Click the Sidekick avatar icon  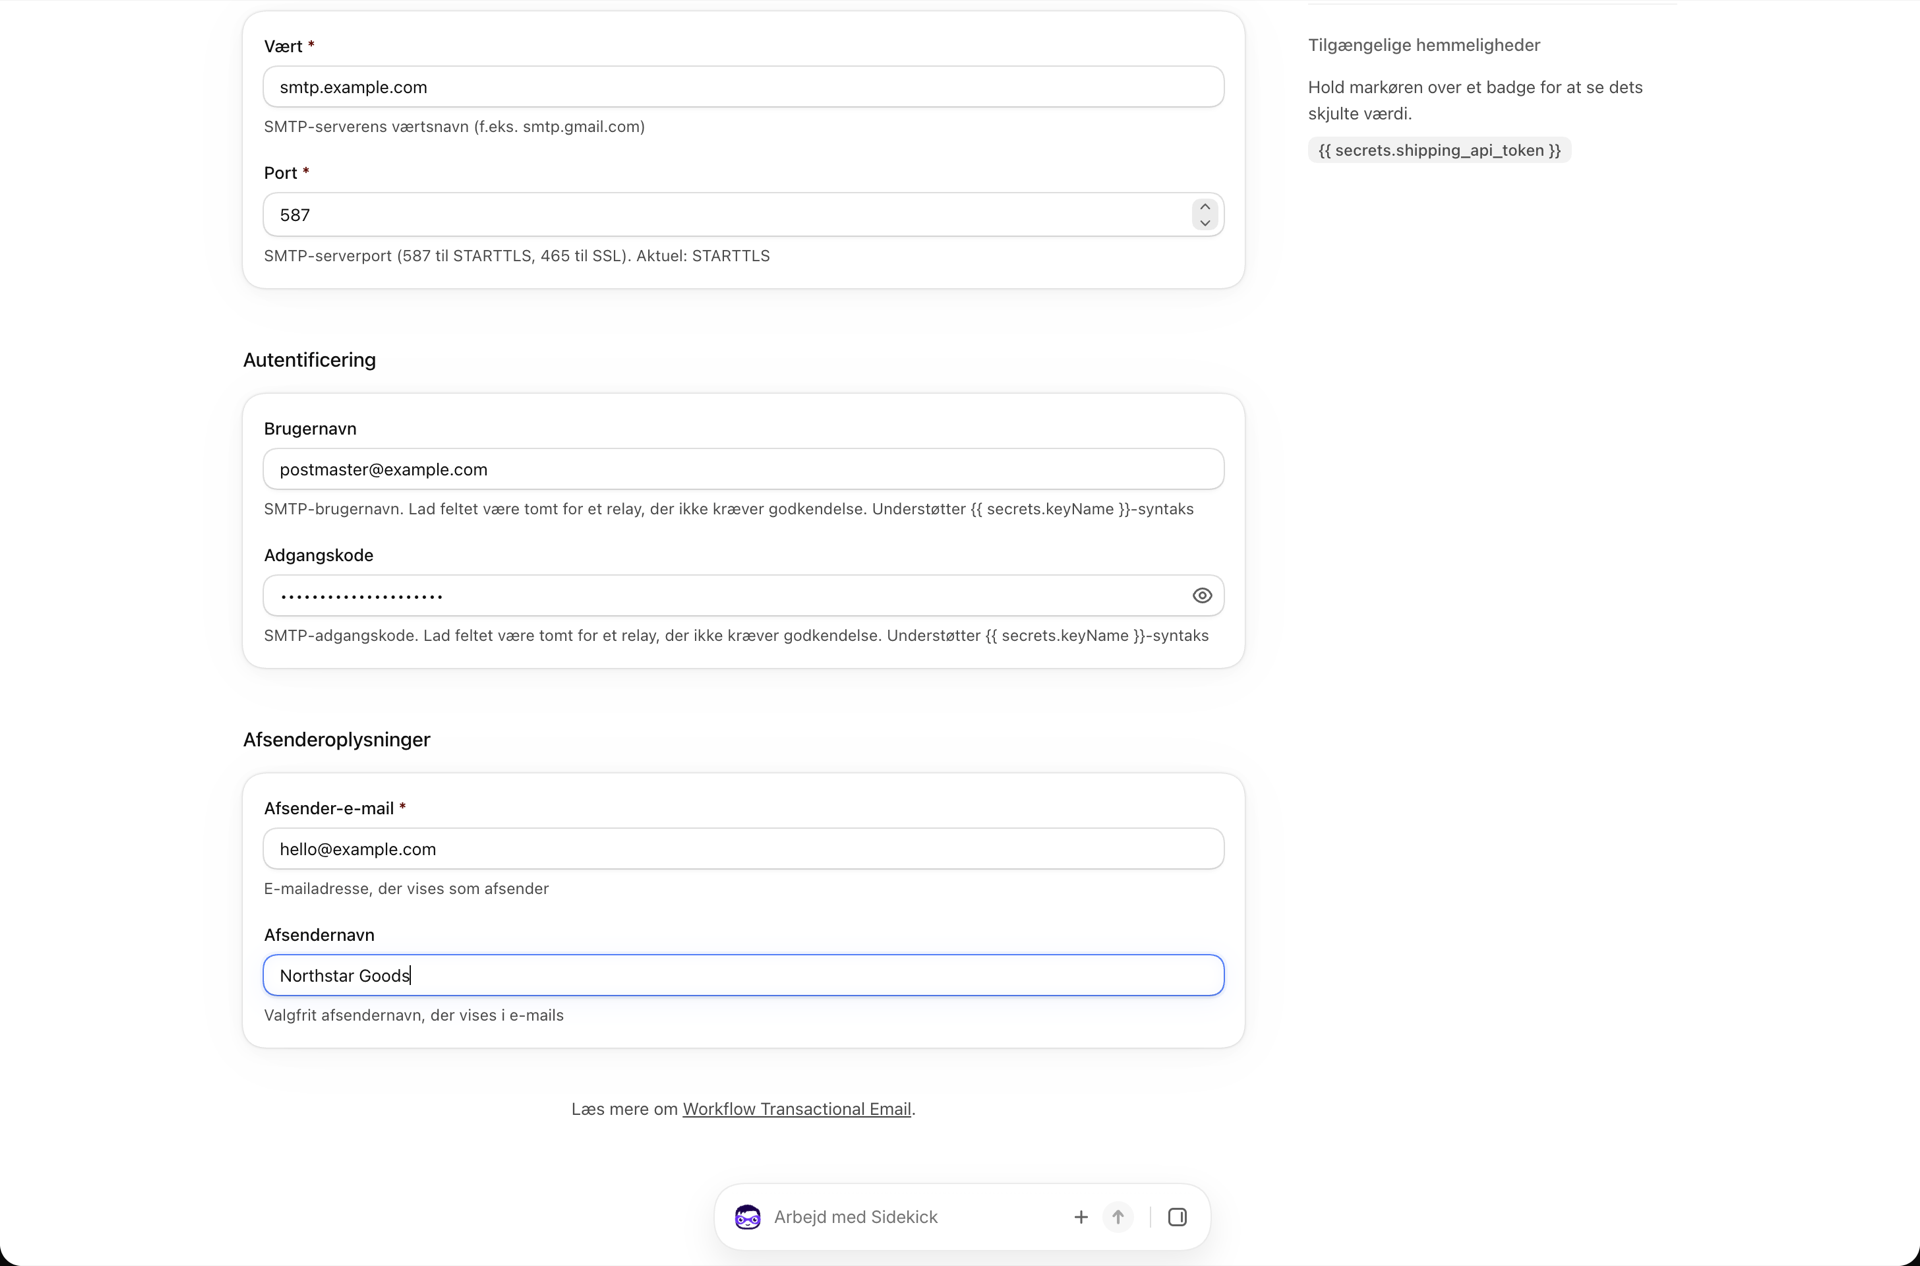pyautogui.click(x=748, y=1217)
